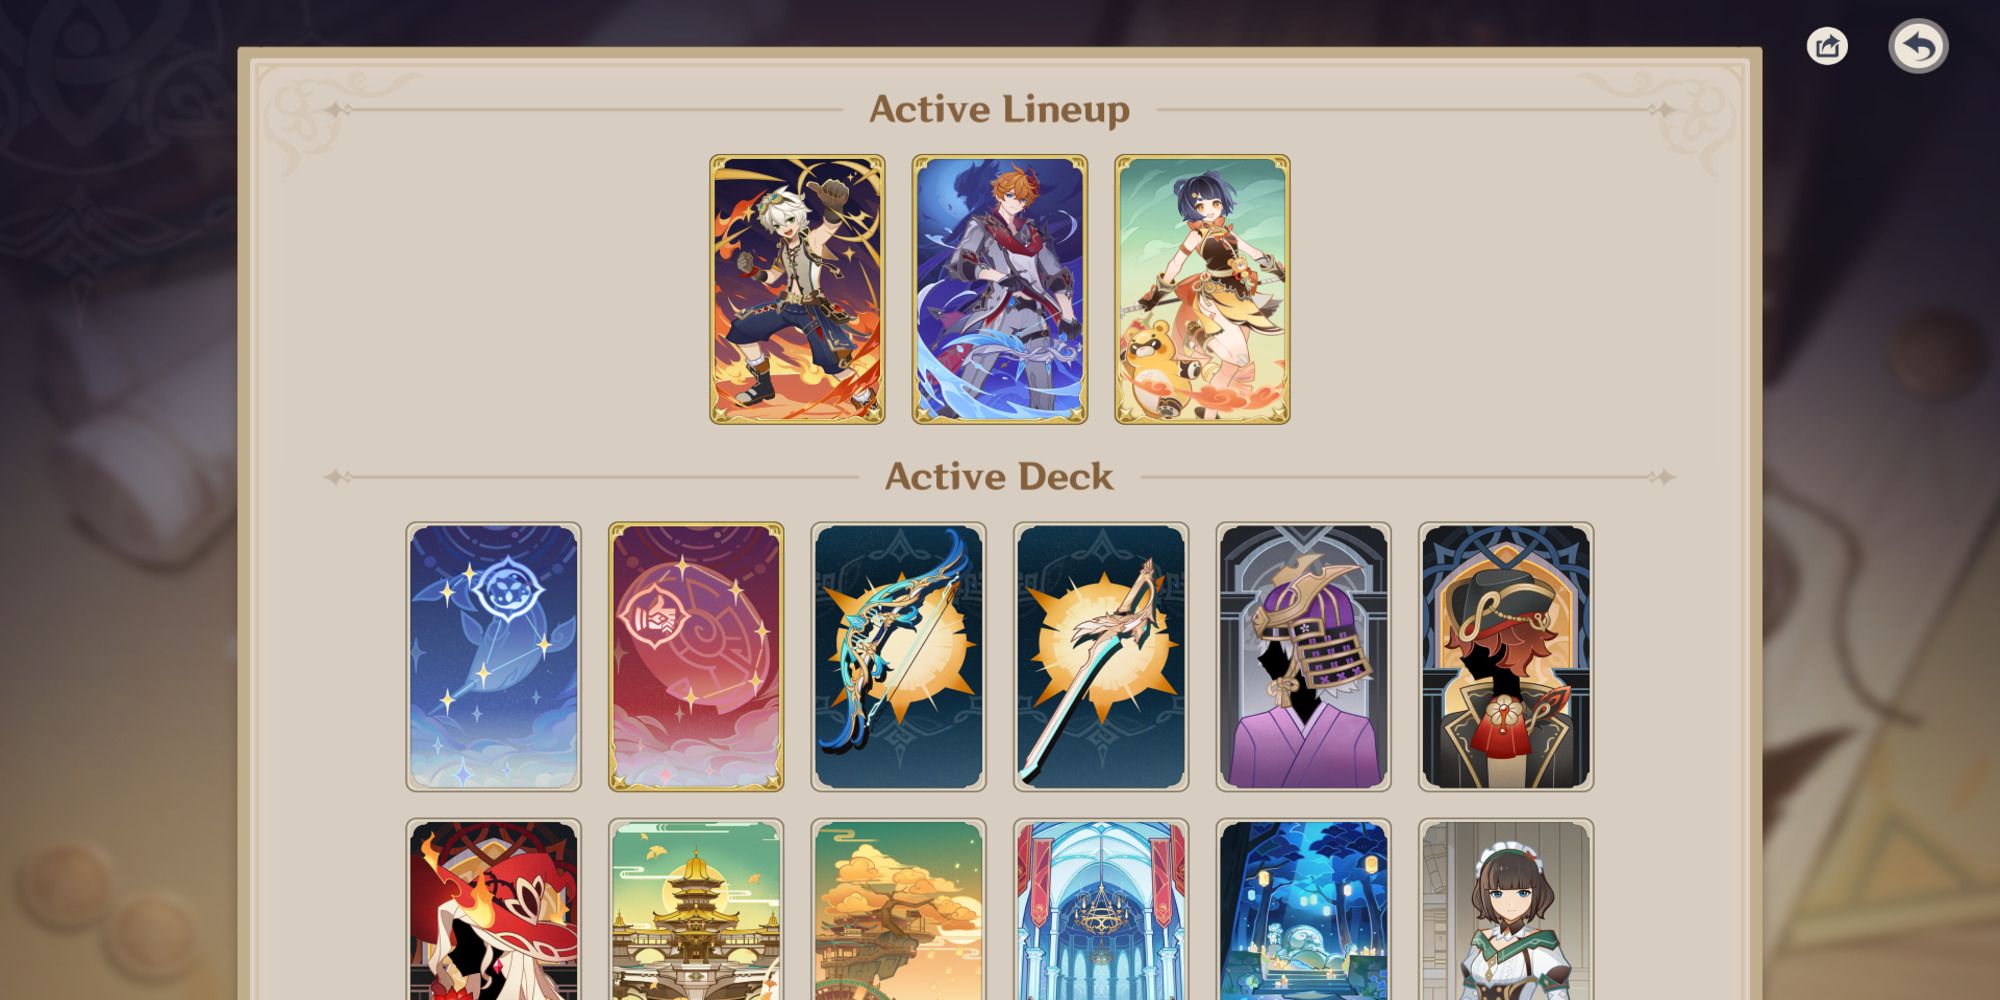Open the night forest lantern location card
This screenshot has width=2000, height=1000.
[x=1303, y=909]
